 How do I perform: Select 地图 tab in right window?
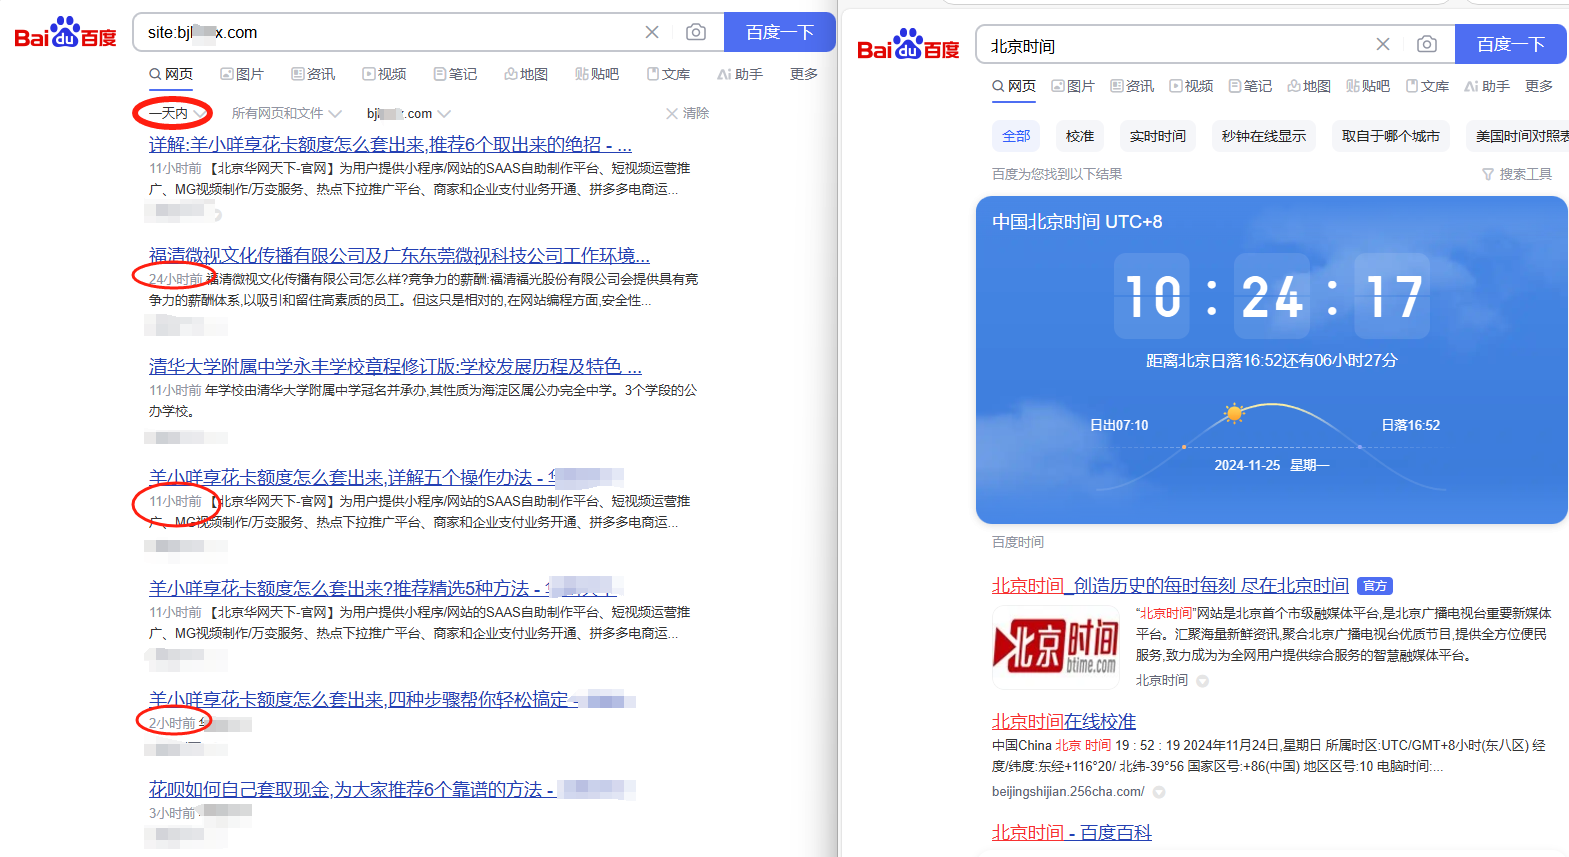coord(1309,86)
